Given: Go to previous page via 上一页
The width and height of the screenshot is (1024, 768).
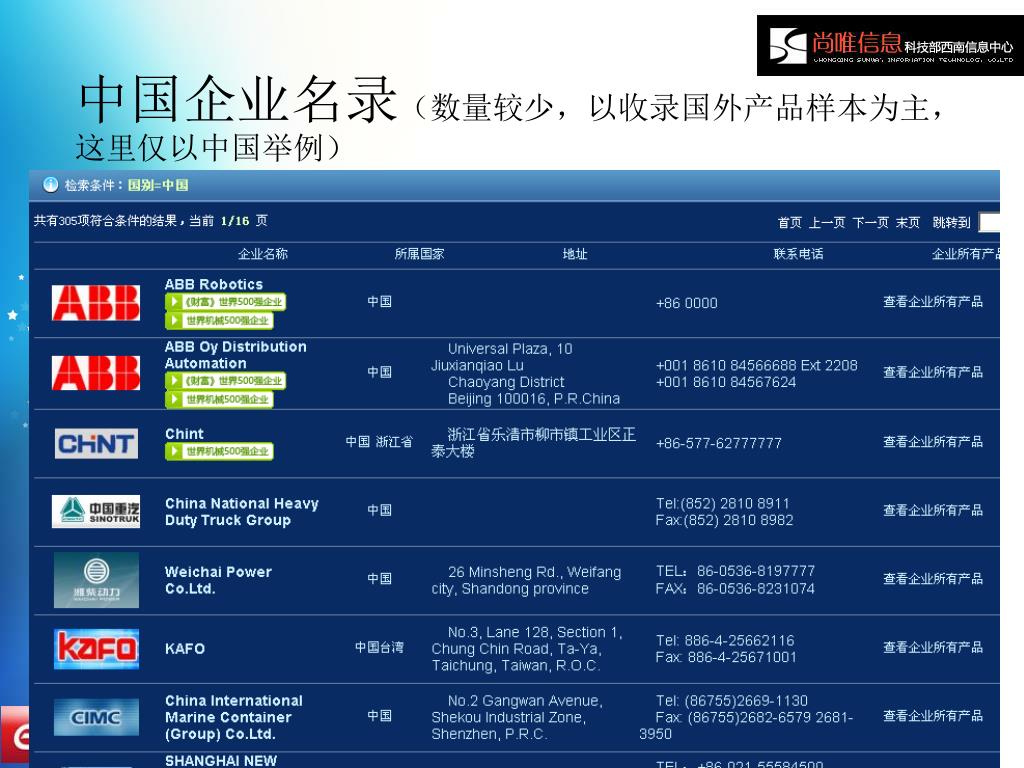Looking at the screenshot, I should click(827, 223).
